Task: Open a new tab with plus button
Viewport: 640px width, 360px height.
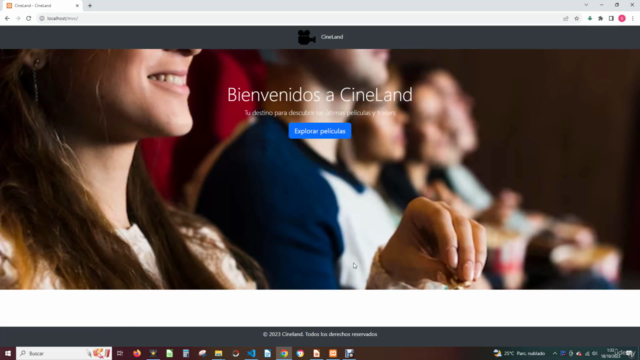Action: click(90, 6)
